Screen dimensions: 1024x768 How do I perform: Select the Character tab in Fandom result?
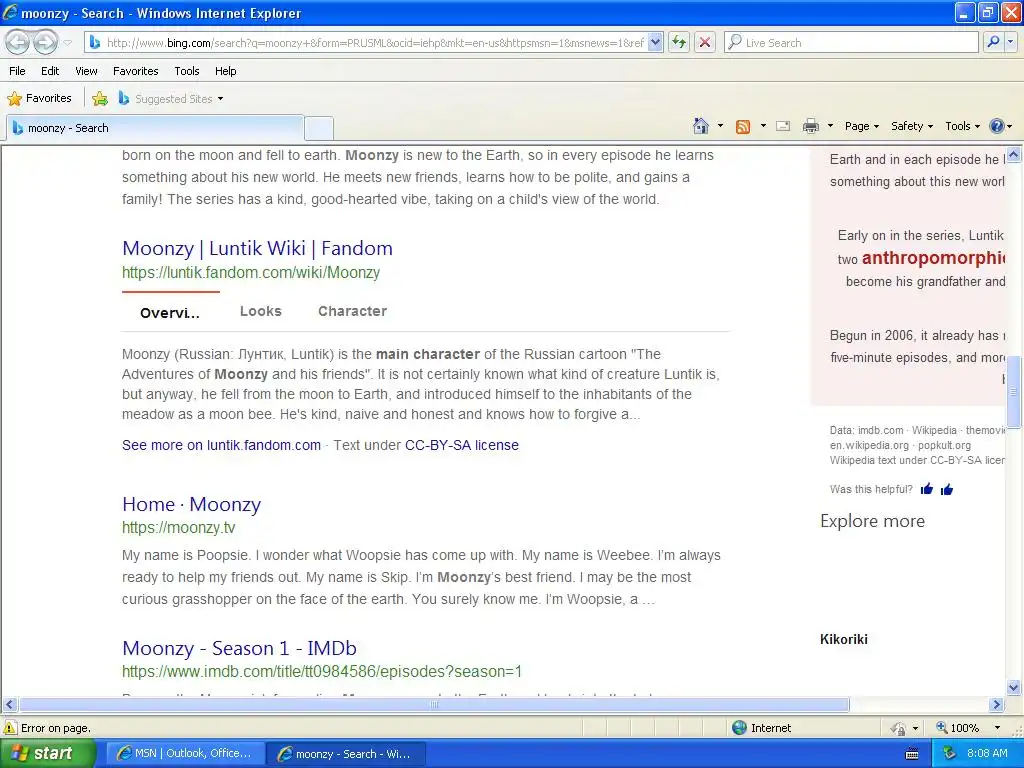(x=353, y=312)
